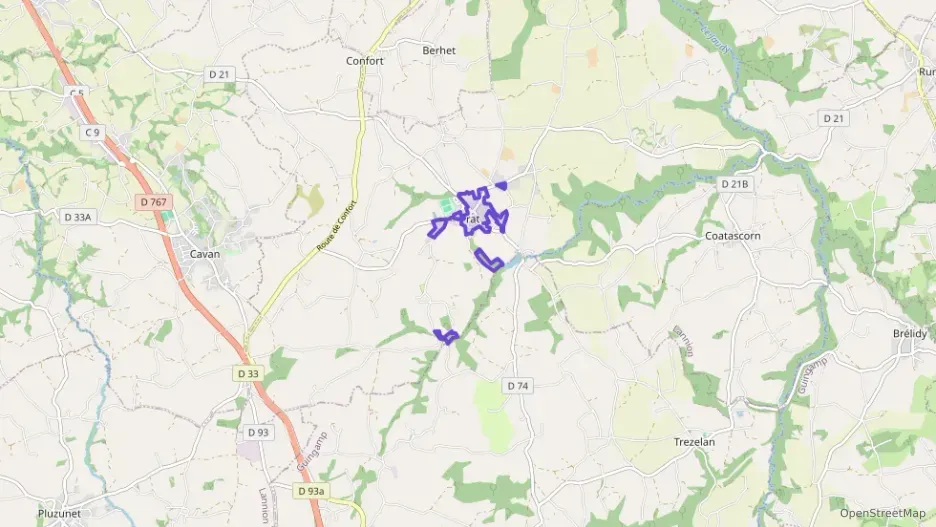Select the D 74 road marker
This screenshot has width=936, height=527.
tap(518, 386)
